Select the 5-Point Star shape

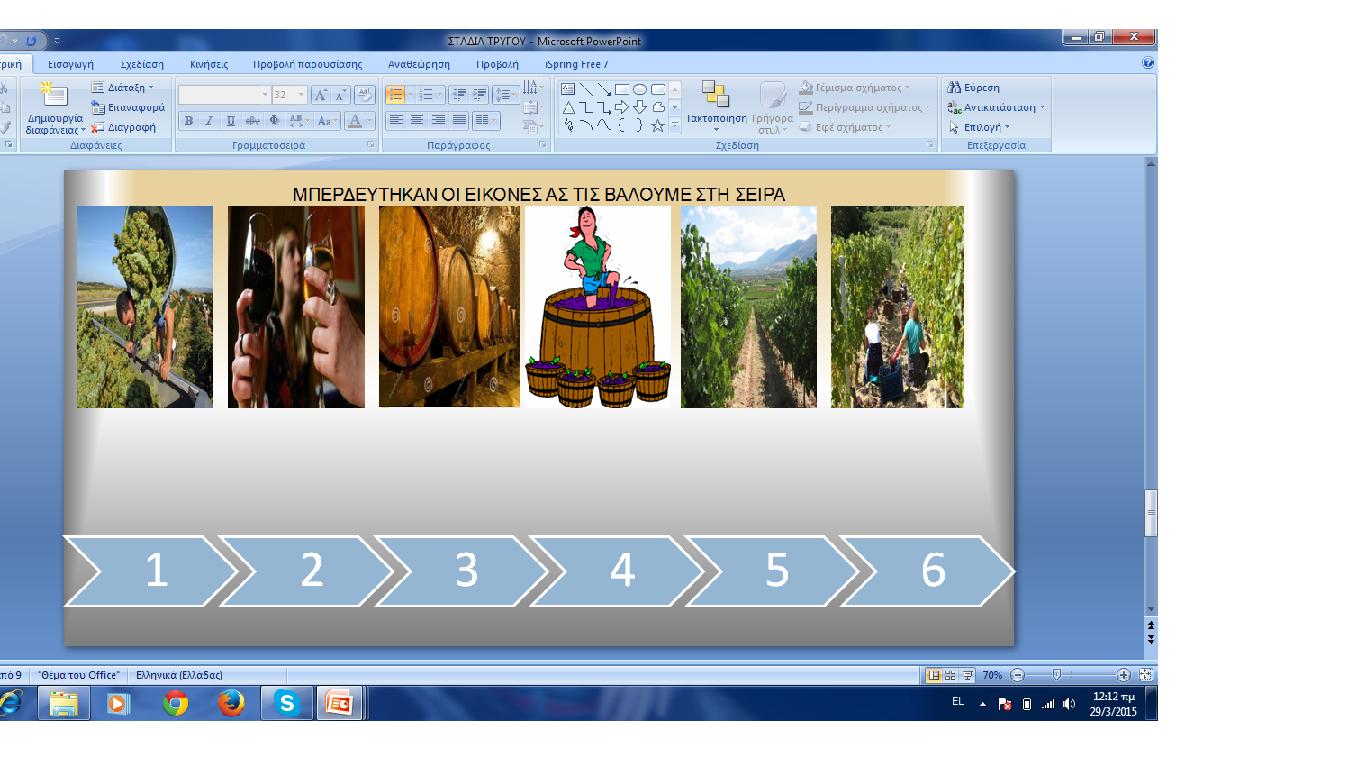(x=658, y=125)
